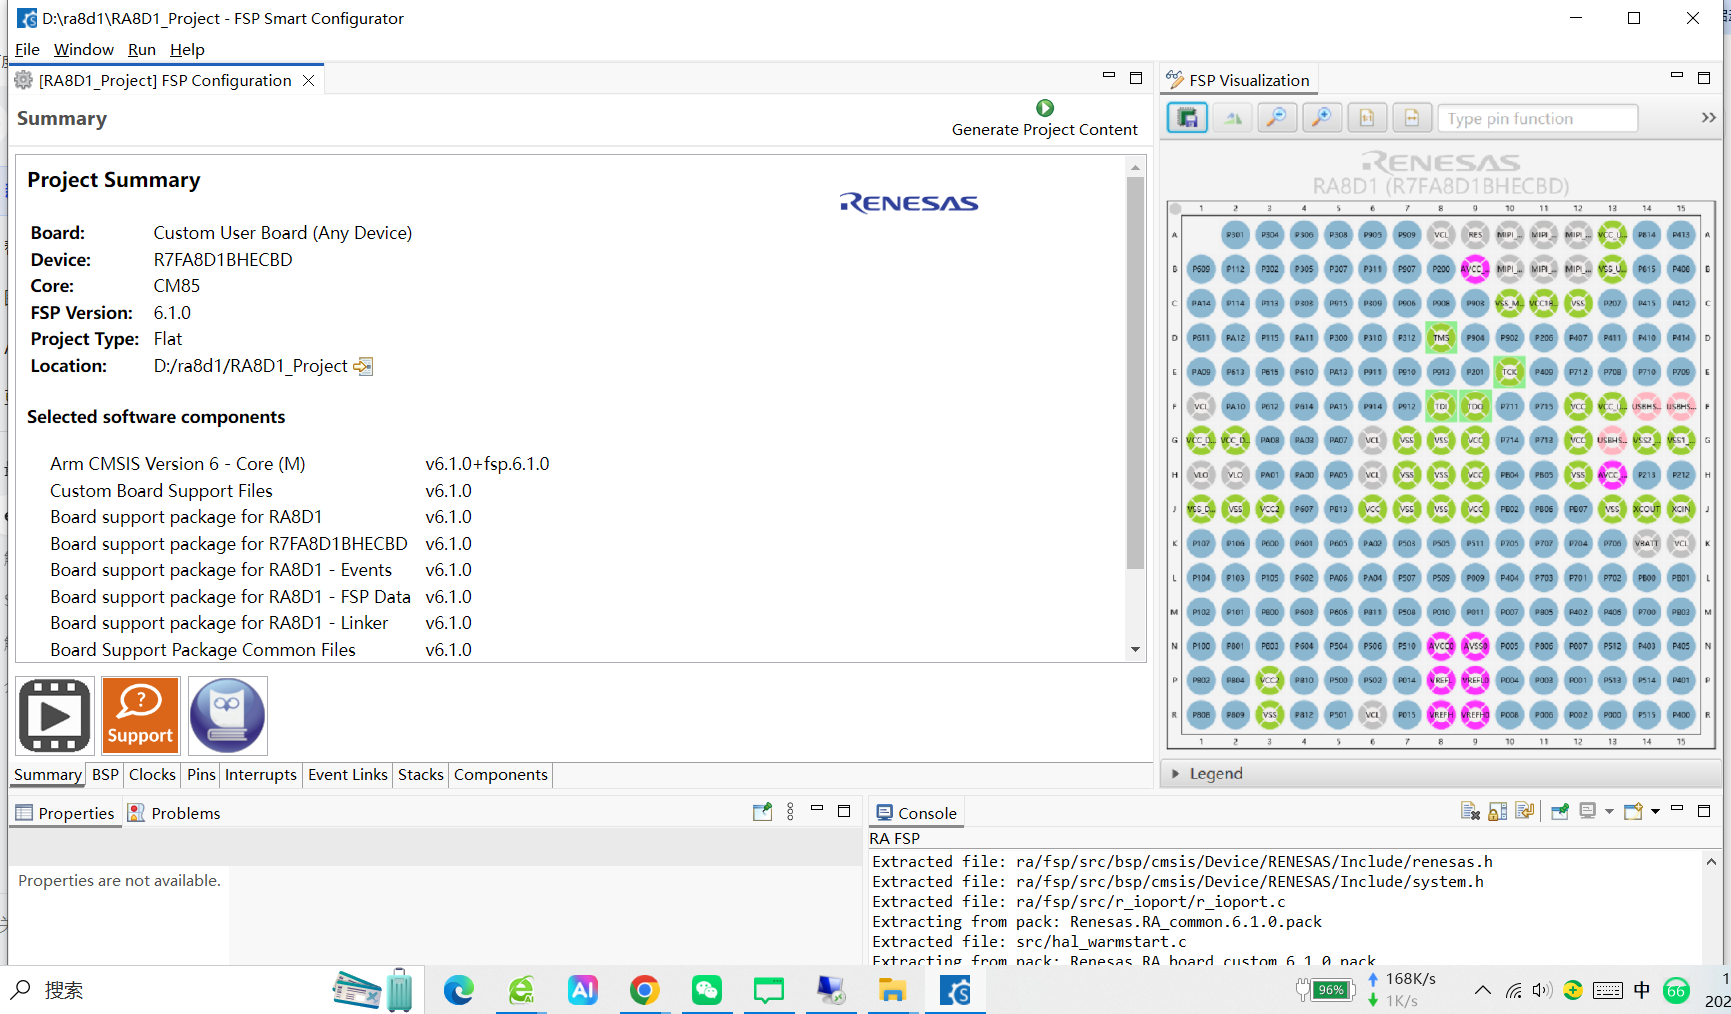Image resolution: width=1731 pixels, height=1014 pixels.
Task: Maximize the Console panel
Action: (1704, 811)
